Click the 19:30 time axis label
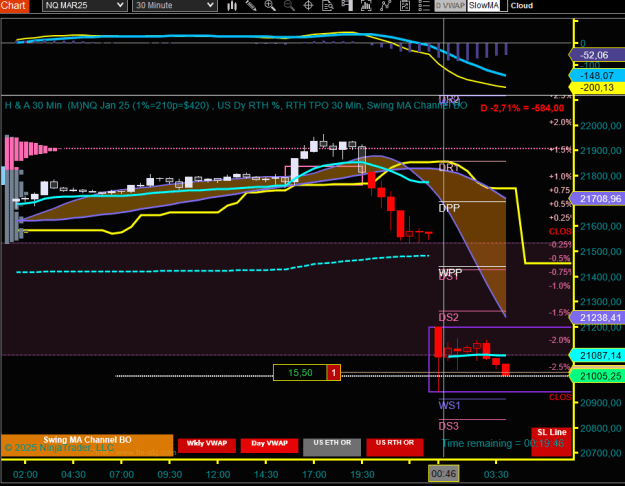The height and width of the screenshot is (486, 625). pyautogui.click(x=362, y=474)
